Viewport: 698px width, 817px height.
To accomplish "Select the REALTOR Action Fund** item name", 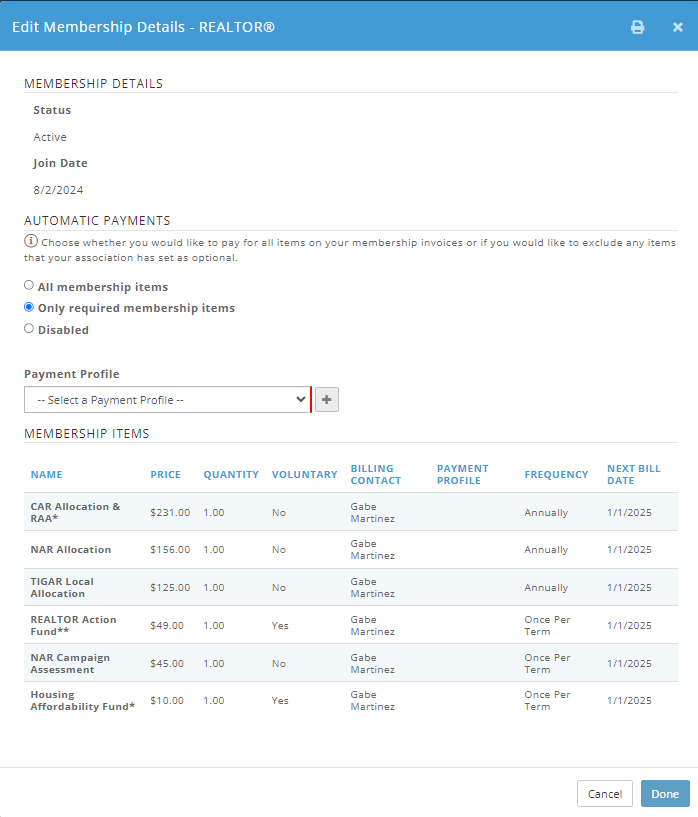I will pyautogui.click(x=73, y=626).
